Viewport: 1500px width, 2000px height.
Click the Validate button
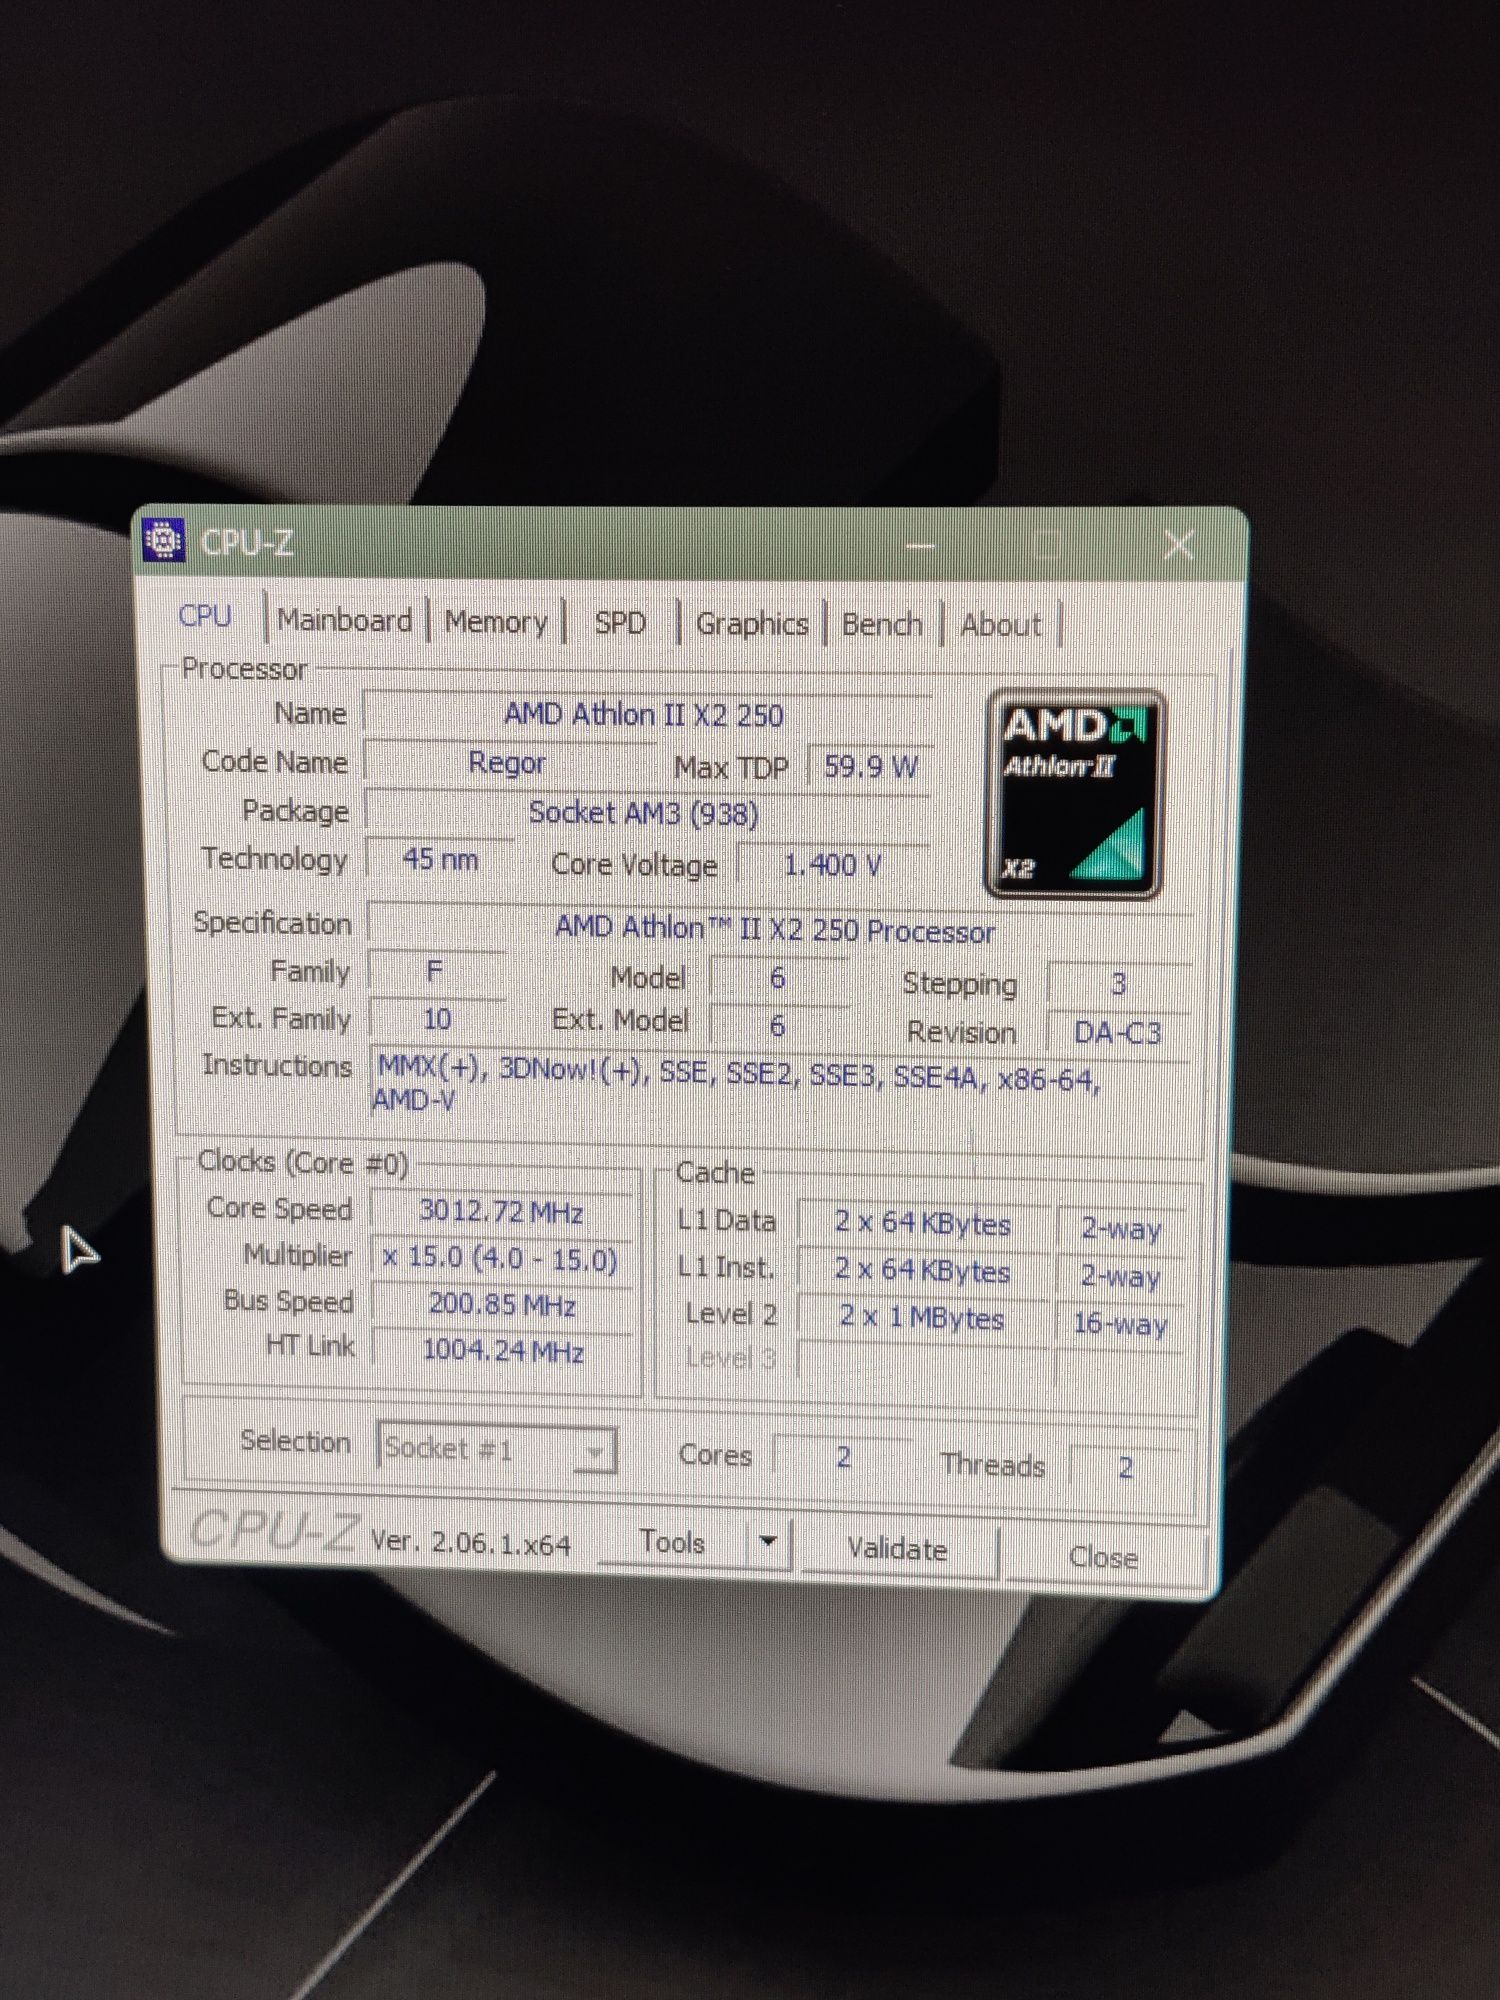pos(898,1549)
